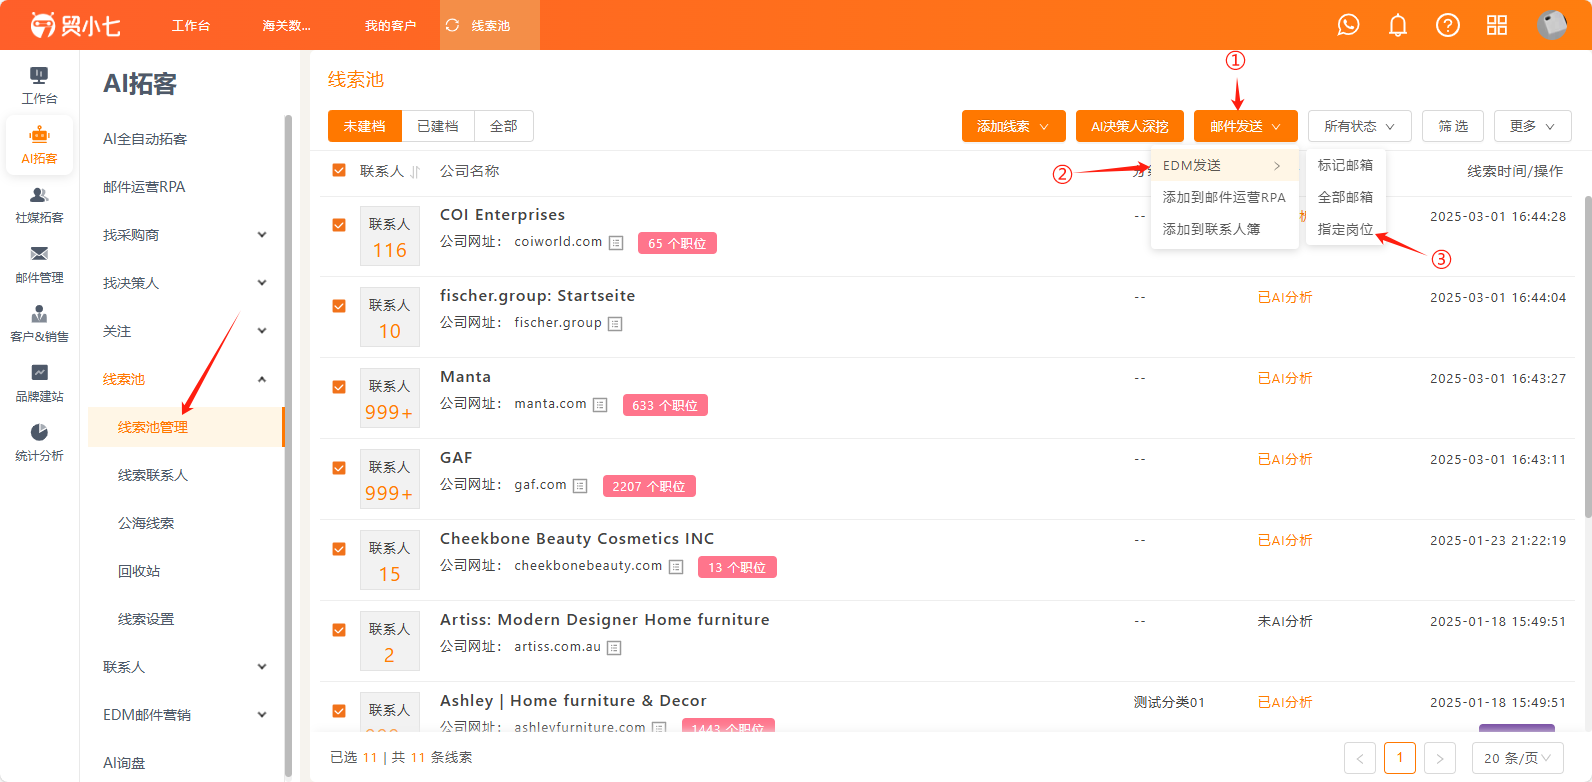Click the 筛选 button
The width and height of the screenshot is (1592, 782).
click(x=1454, y=126)
